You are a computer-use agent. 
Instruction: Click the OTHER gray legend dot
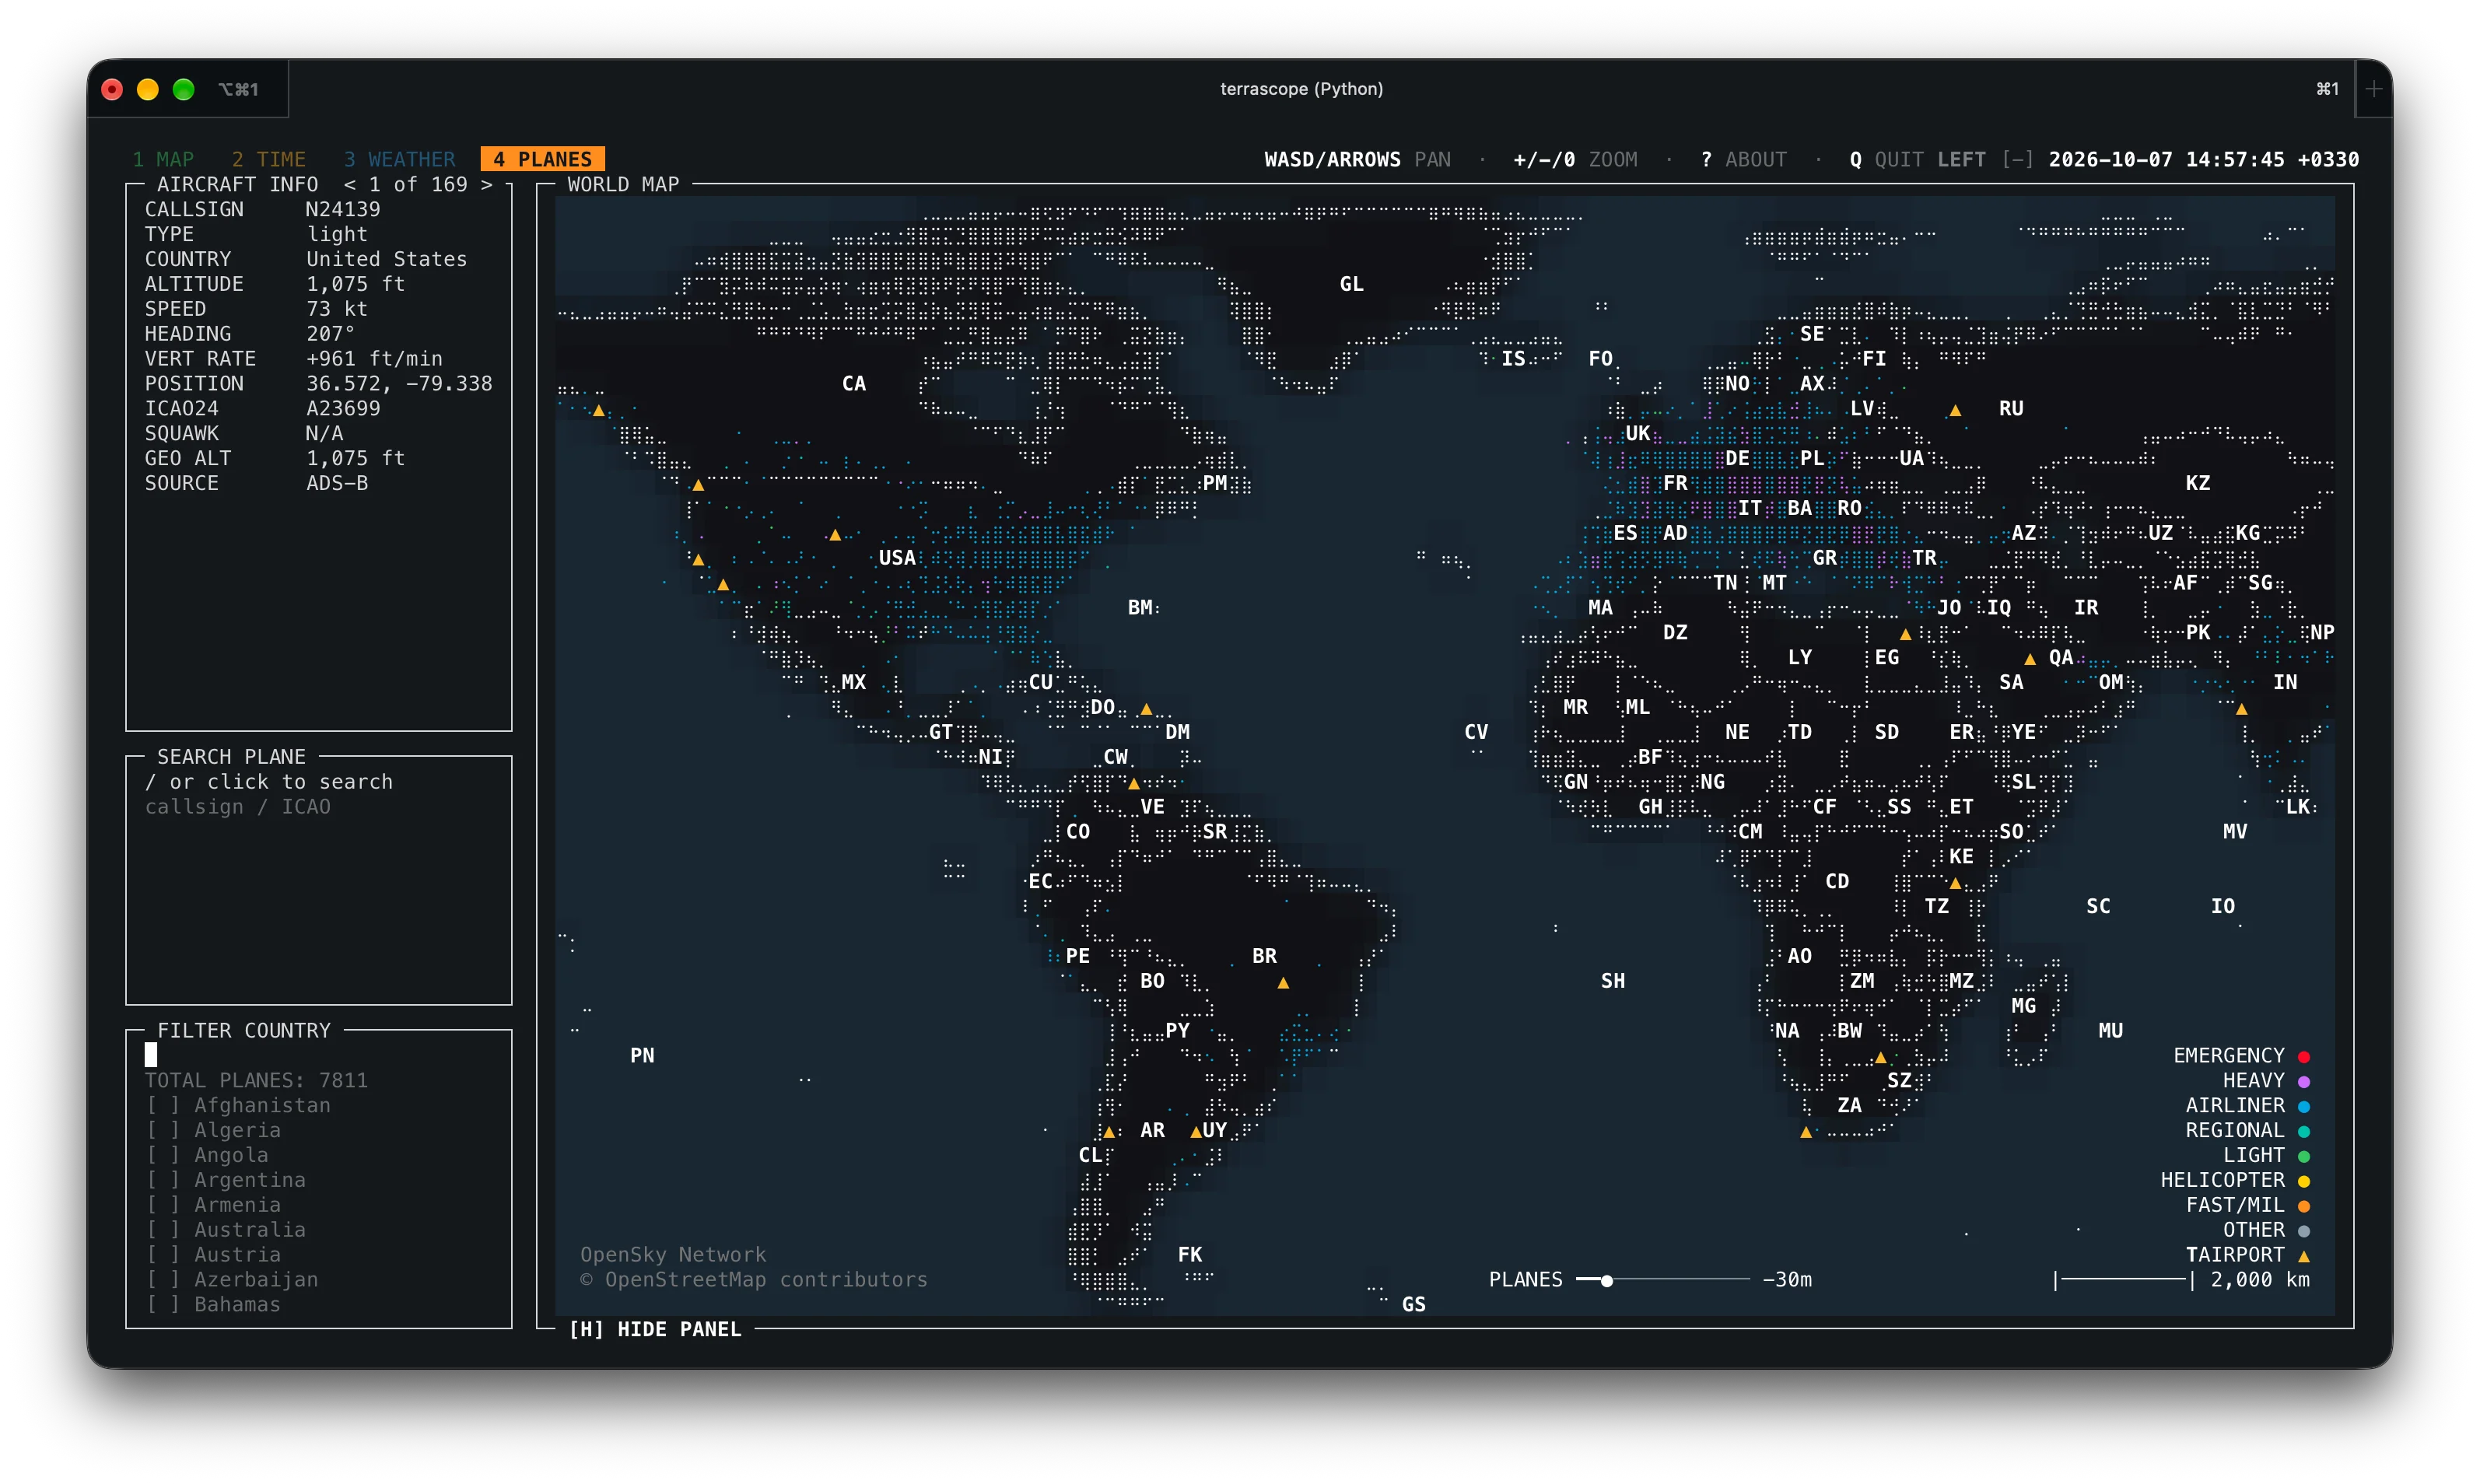[2304, 1231]
